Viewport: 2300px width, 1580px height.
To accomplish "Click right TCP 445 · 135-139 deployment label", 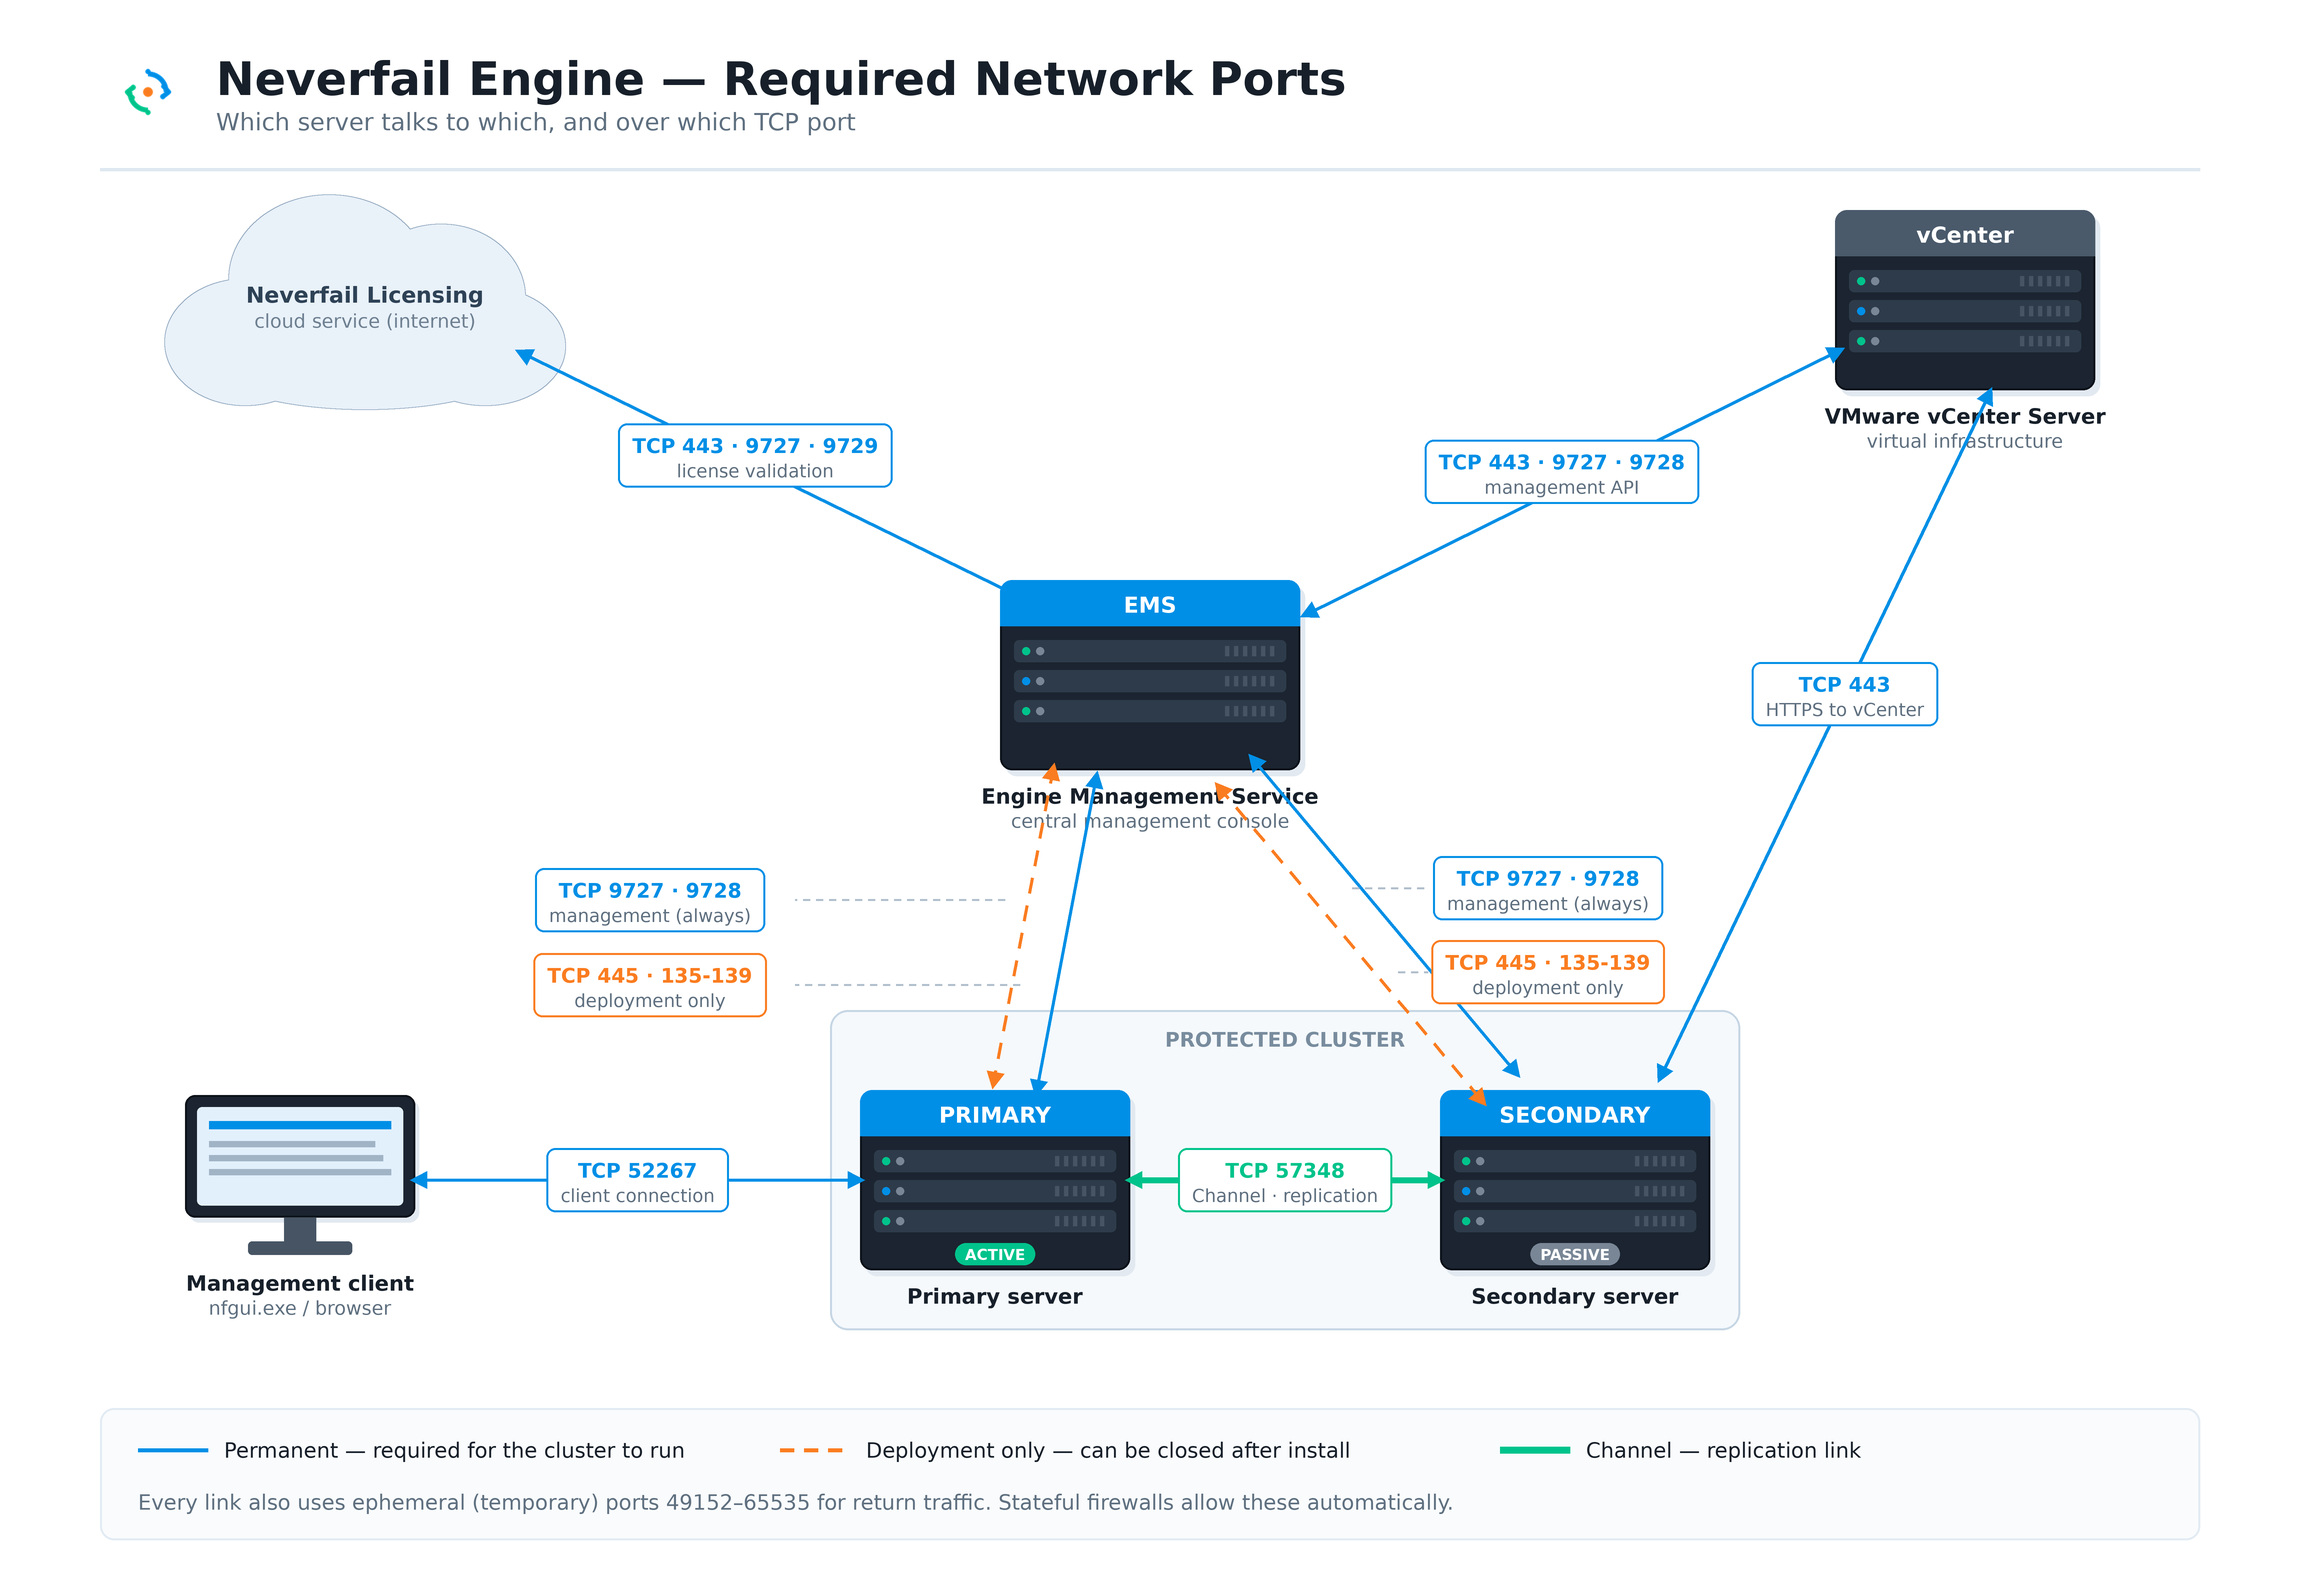I will coord(1548,972).
